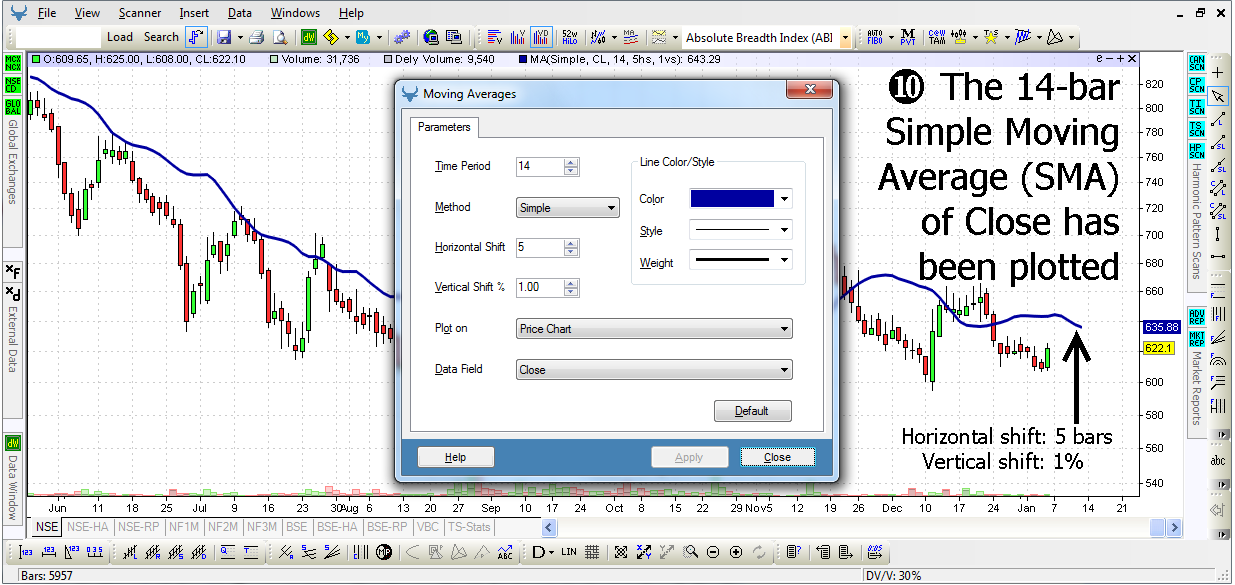The height and width of the screenshot is (585, 1235).
Task: Click the MP circle icon in bottom toolbar
Action: pyautogui.click(x=384, y=552)
